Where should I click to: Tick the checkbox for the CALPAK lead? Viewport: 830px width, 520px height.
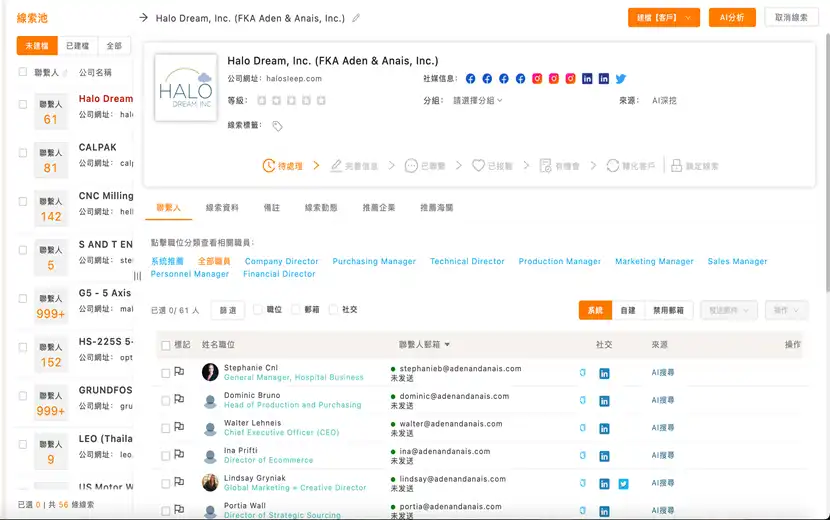[x=23, y=153]
